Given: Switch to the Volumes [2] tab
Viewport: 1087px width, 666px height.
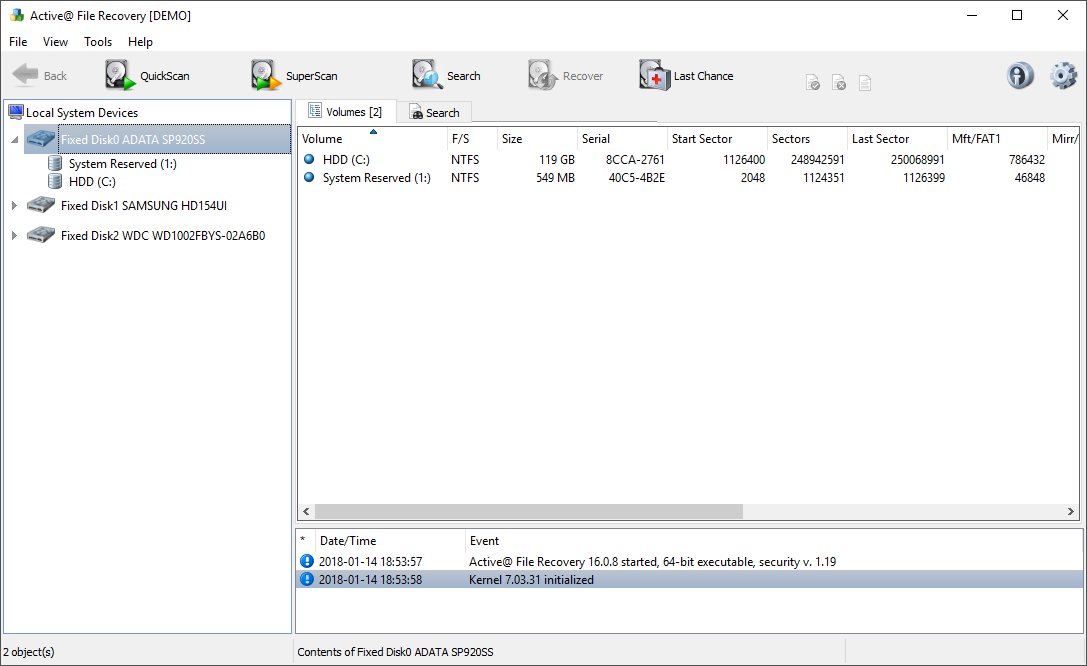Looking at the screenshot, I should point(345,112).
